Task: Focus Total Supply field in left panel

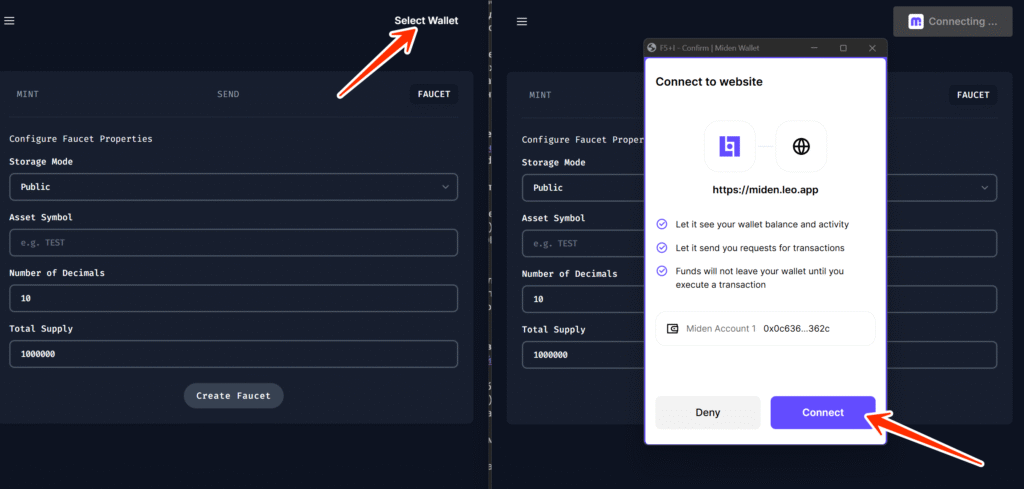Action: click(x=233, y=354)
